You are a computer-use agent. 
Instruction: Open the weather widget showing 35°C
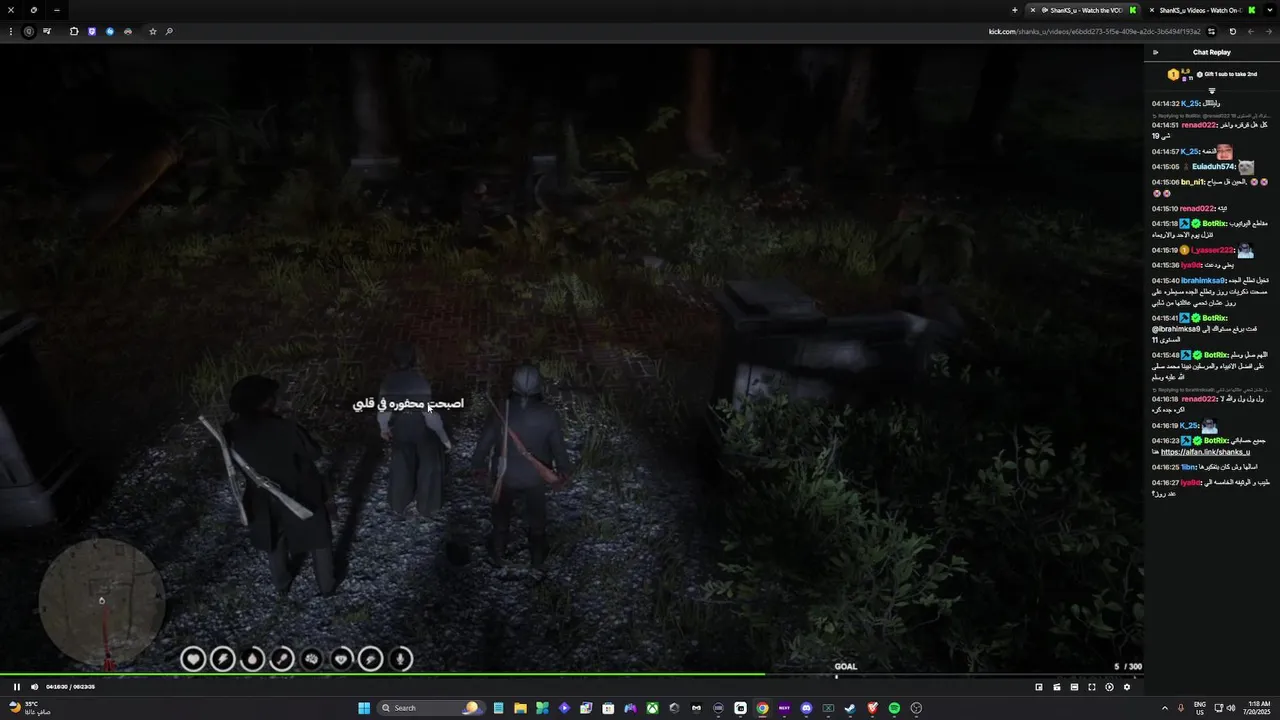28,708
